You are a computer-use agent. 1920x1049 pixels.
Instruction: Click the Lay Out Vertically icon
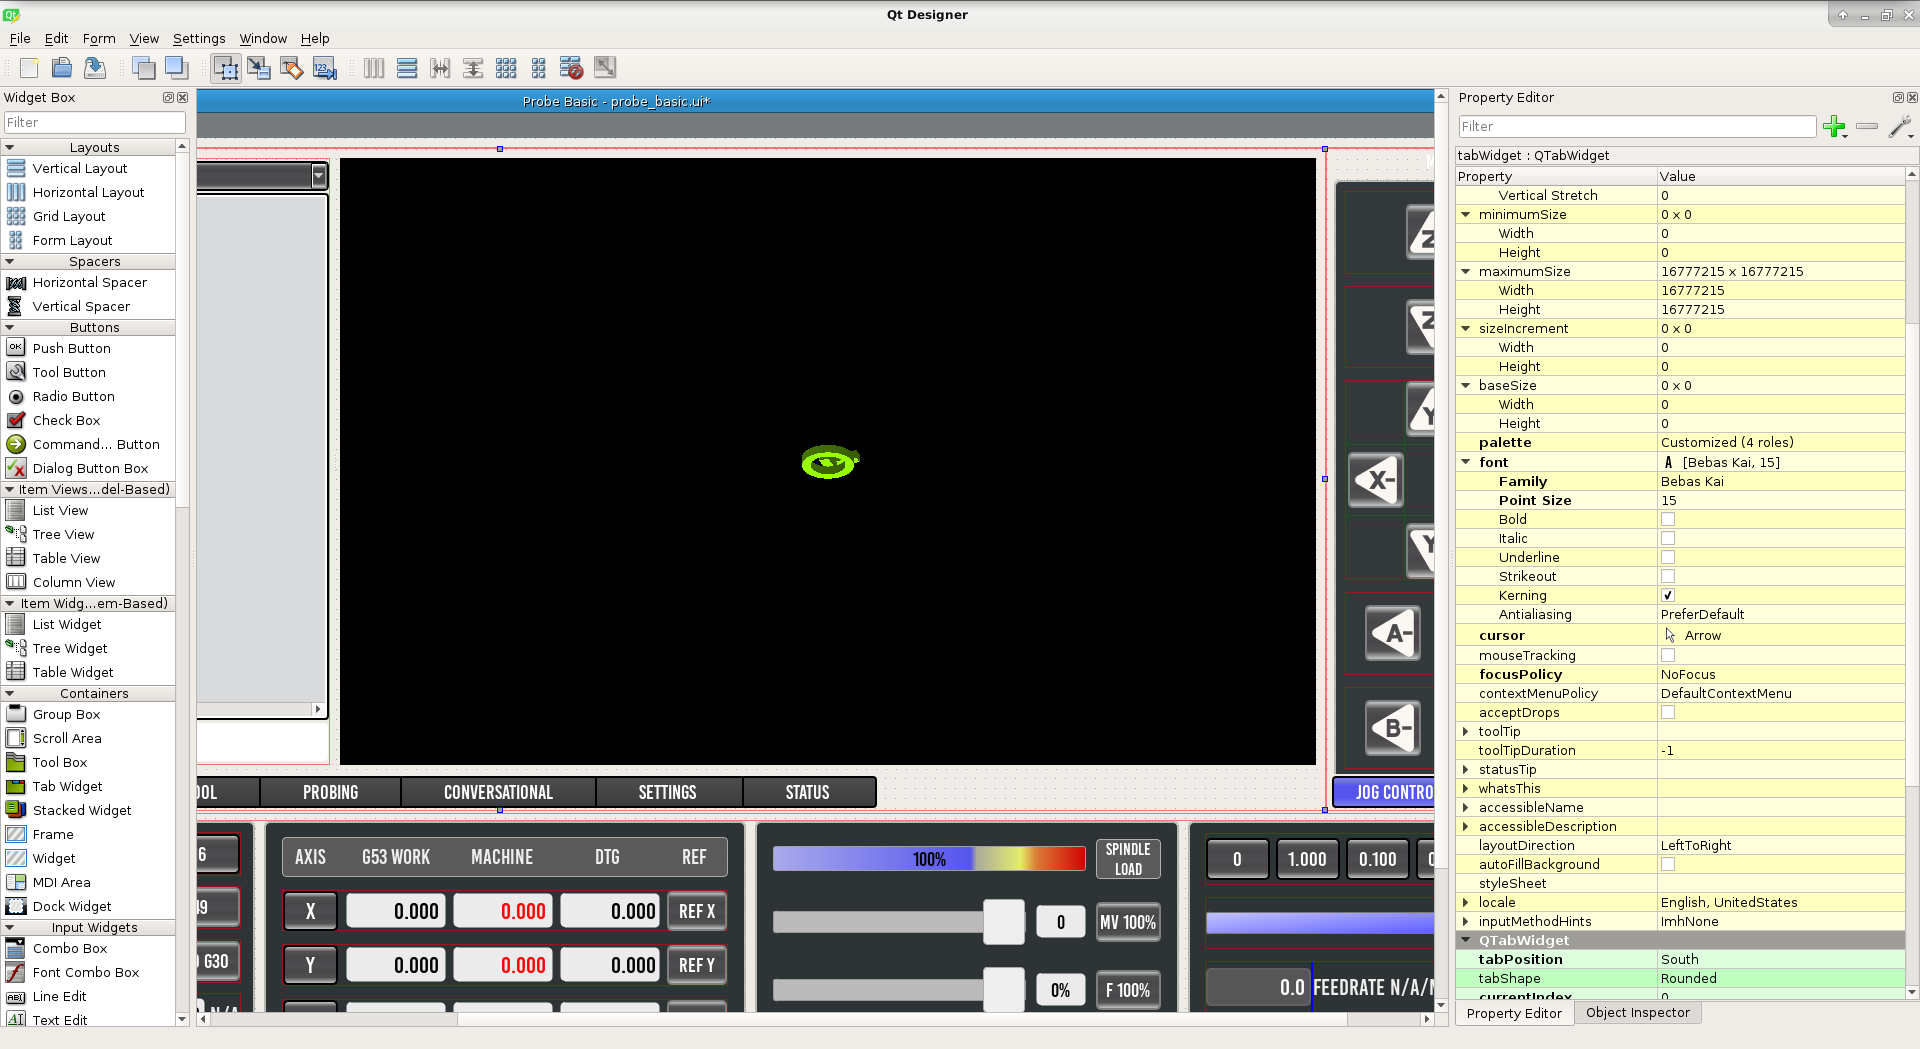coord(407,68)
